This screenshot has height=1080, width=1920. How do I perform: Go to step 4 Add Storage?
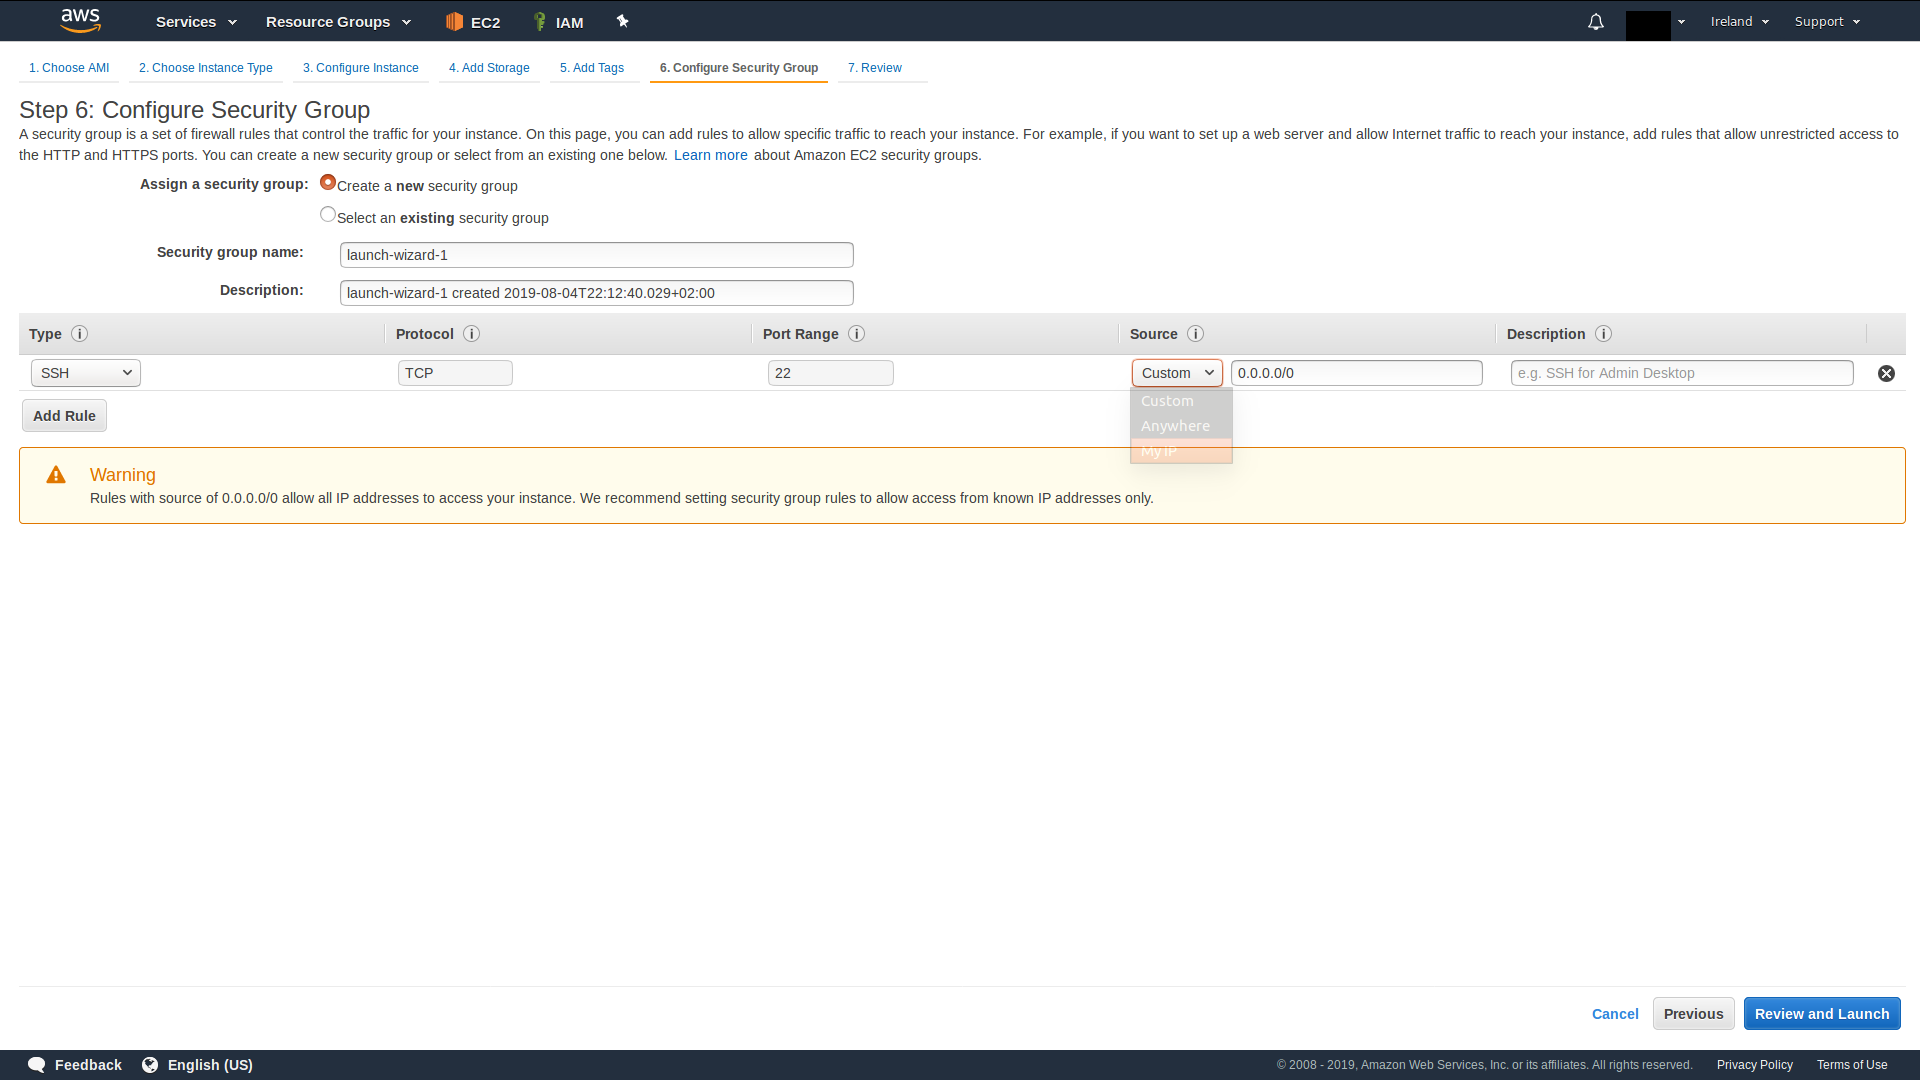click(489, 68)
